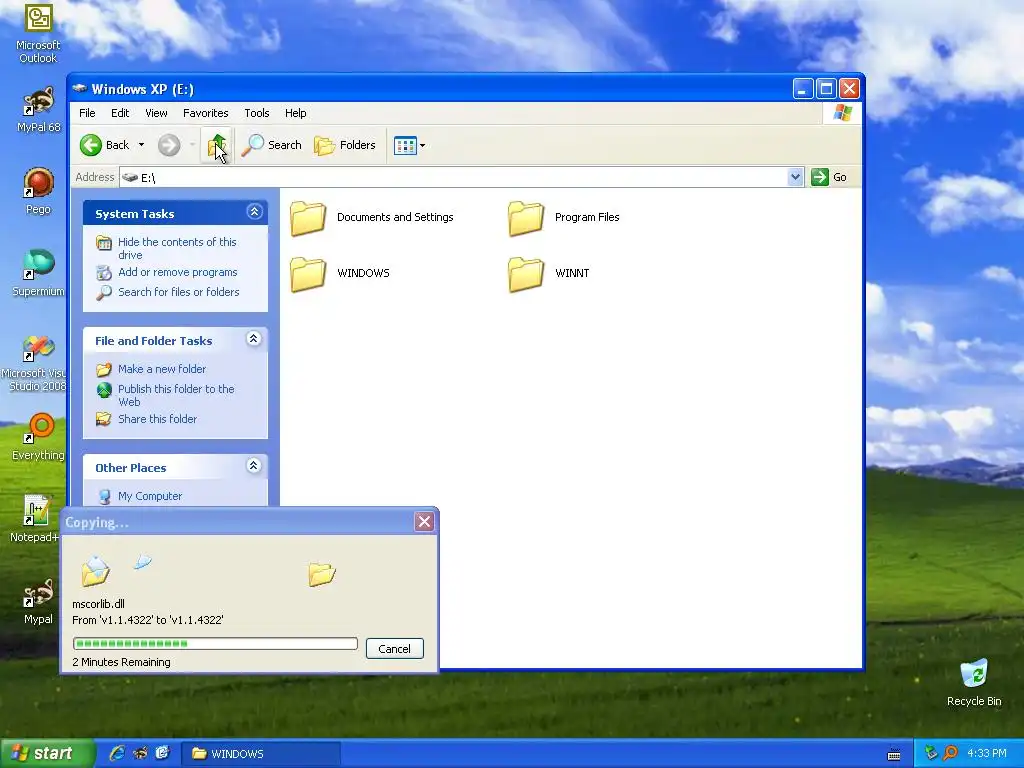Click Publish this folder to the Web
This screenshot has width=1024, height=768.
click(x=176, y=395)
